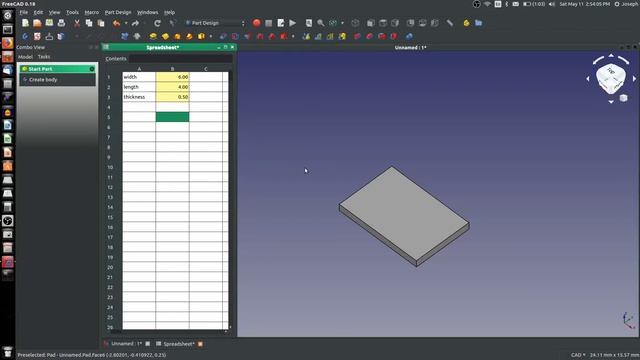Select cell with value 0.50
This screenshot has height=360, width=640.
(172, 97)
